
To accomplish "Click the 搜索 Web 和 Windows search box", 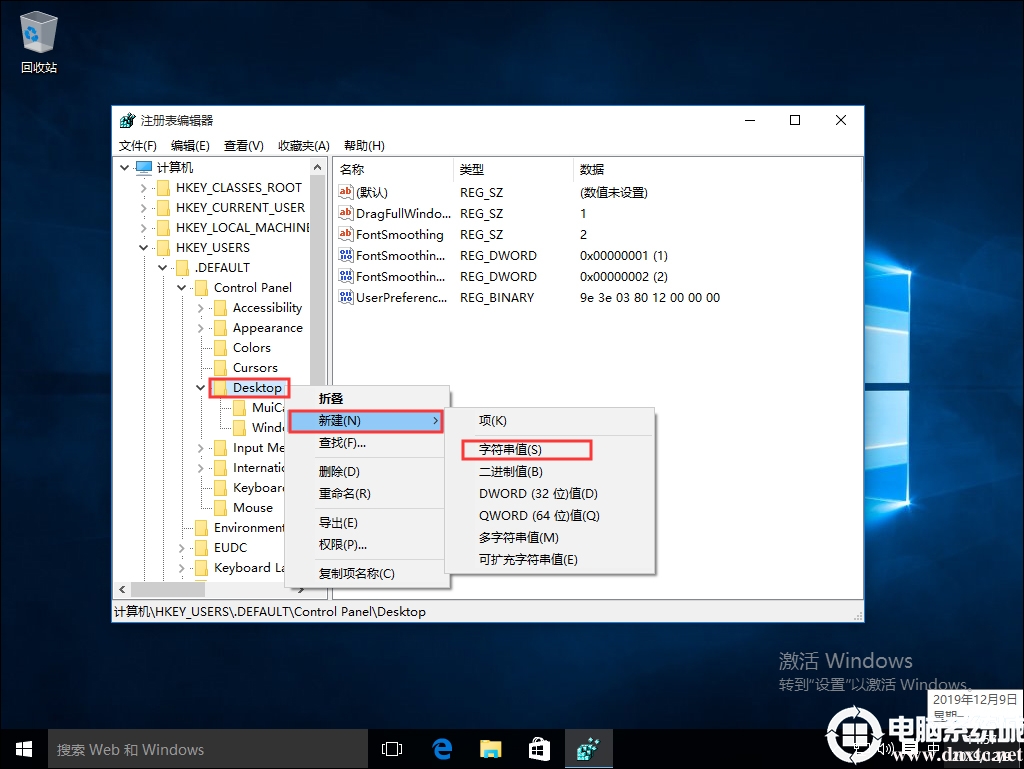I will tap(208, 749).
